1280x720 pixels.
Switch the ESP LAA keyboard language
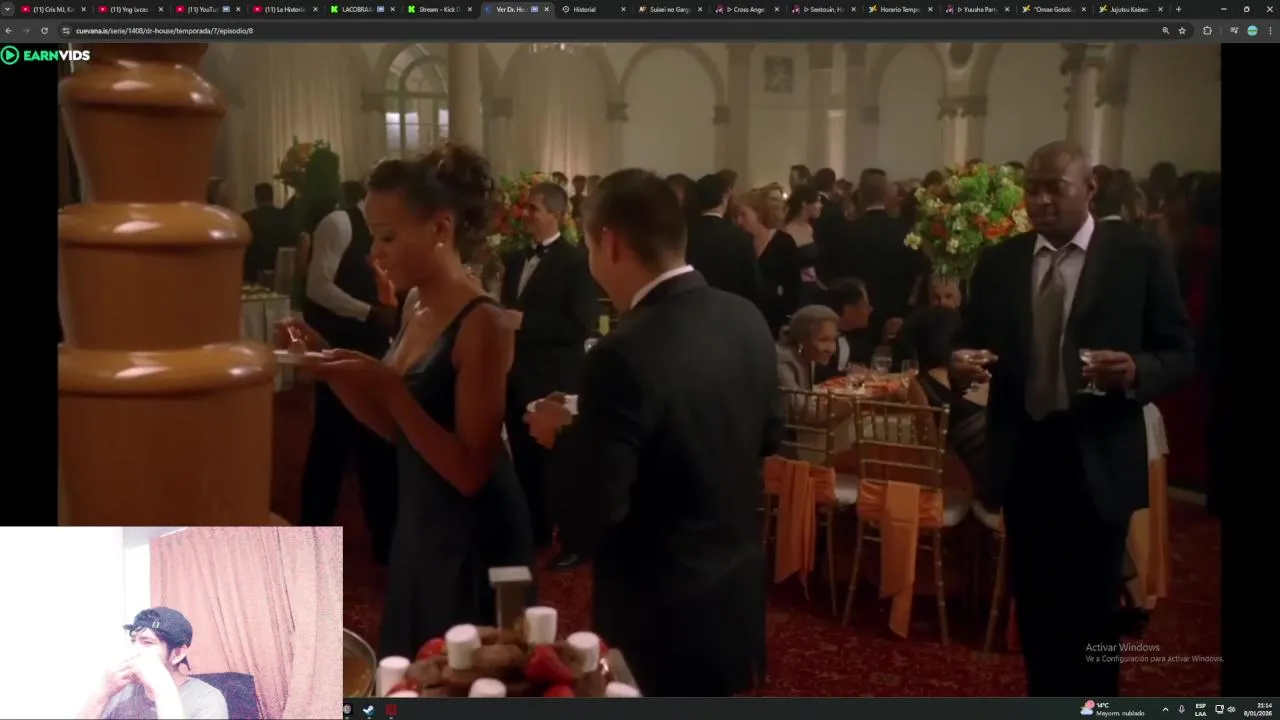point(1201,709)
